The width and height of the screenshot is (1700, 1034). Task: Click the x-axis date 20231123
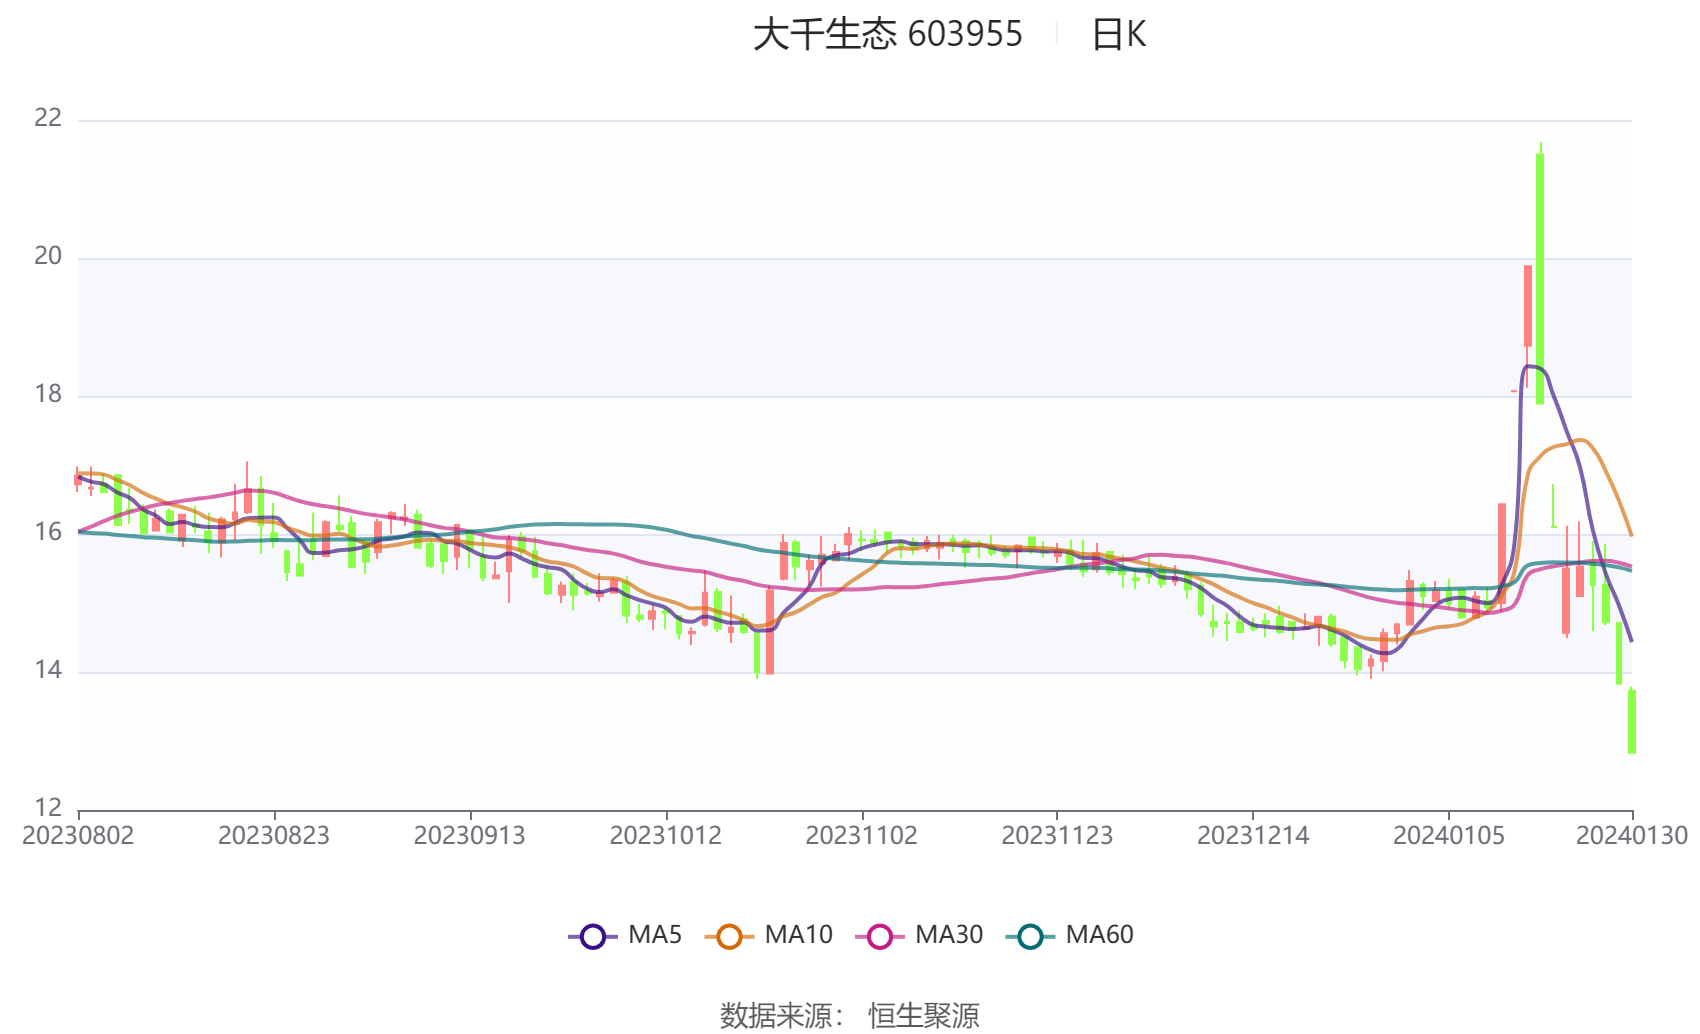(1057, 836)
